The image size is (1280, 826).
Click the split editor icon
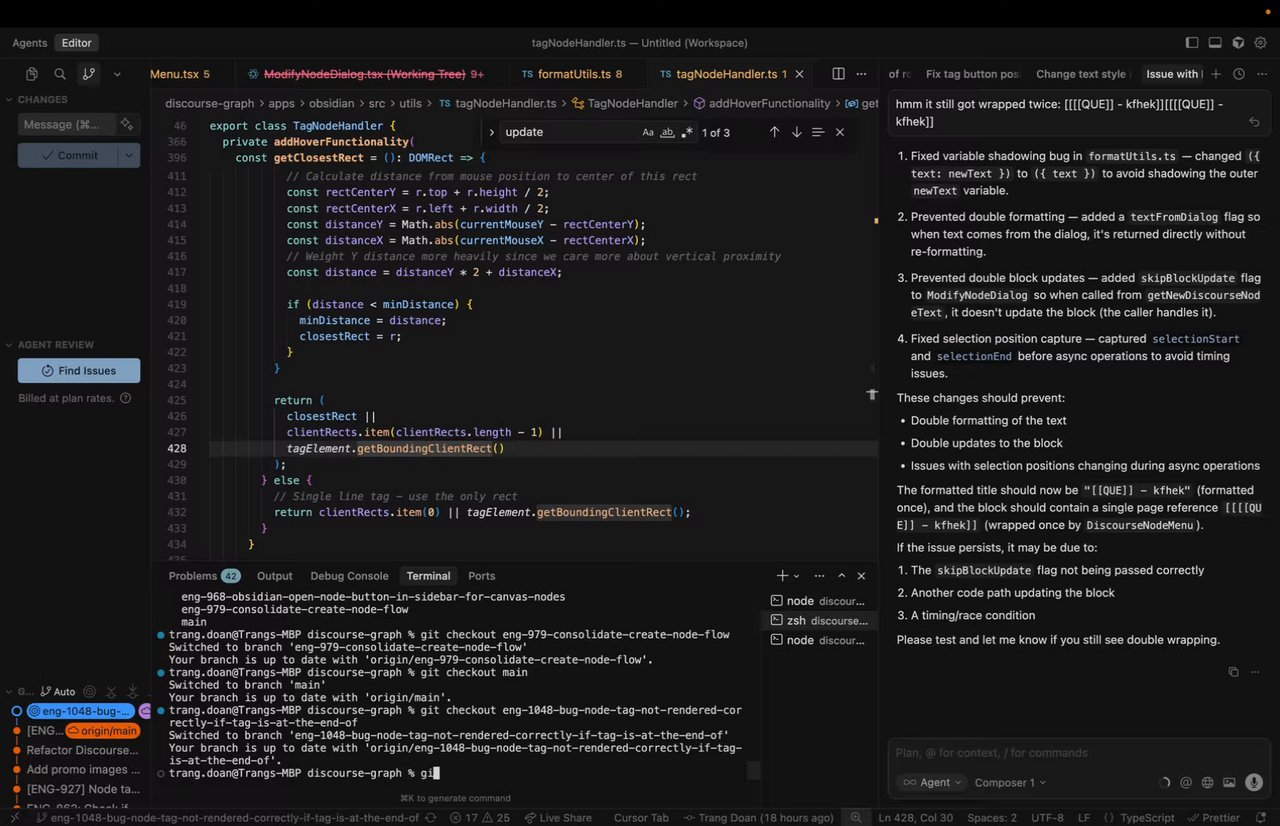click(838, 74)
